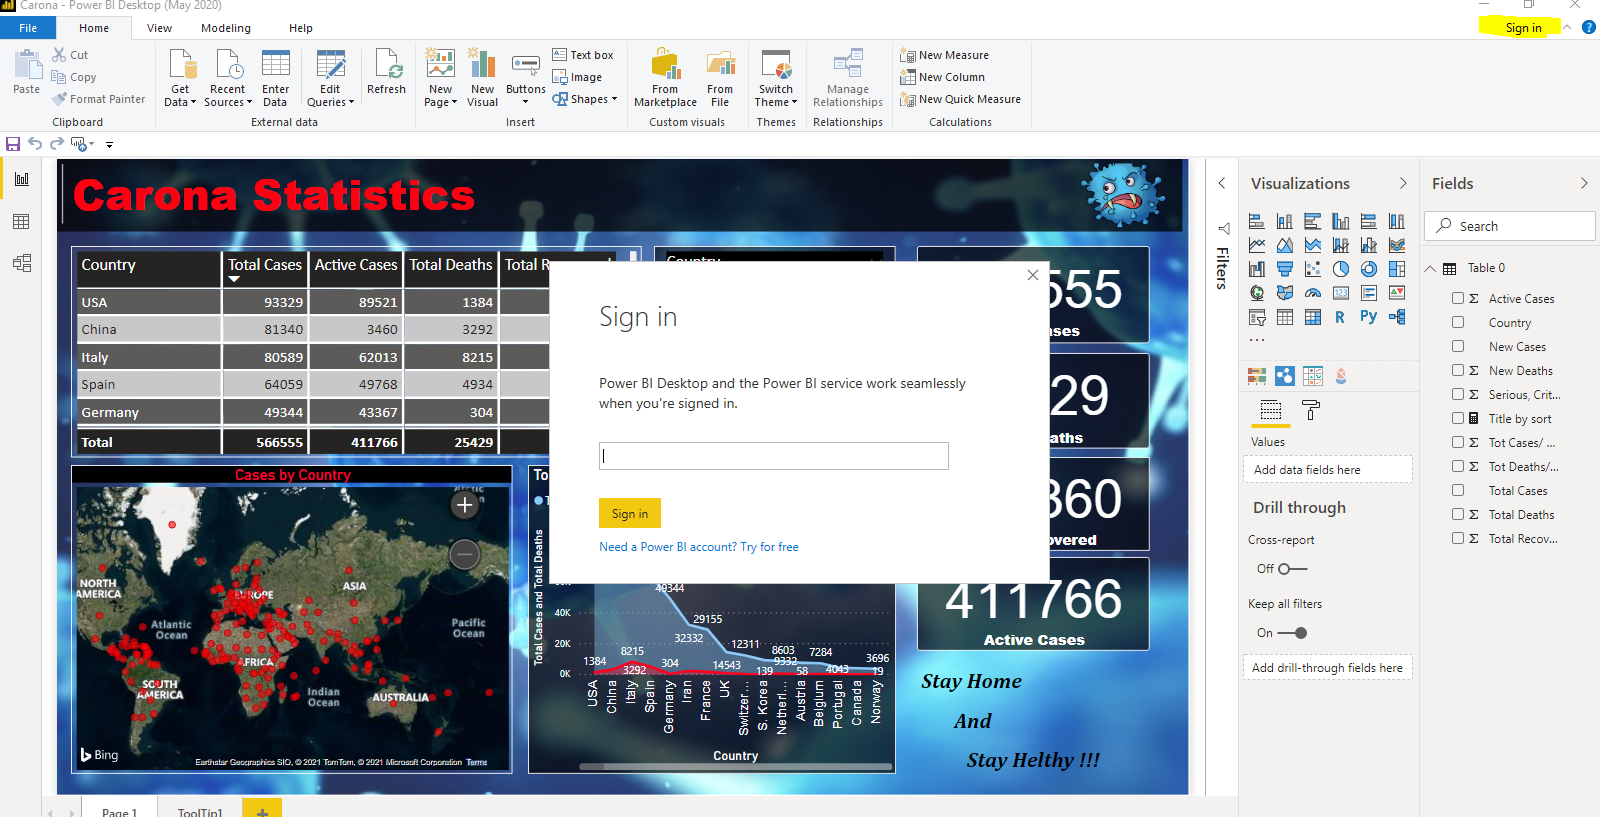Switch to the Modeling ribbon tab

(x=226, y=28)
